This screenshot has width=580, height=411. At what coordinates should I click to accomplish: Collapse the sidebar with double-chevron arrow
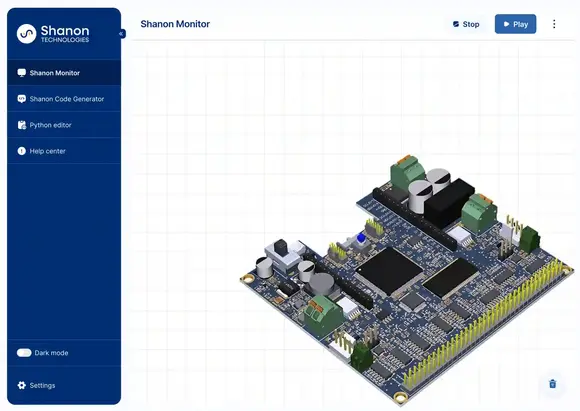point(121,34)
